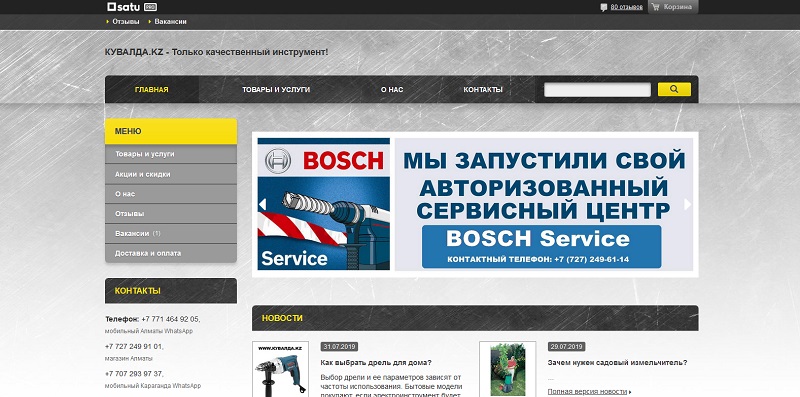Click the satu logo in top bar
Screen dimensions: 800x397
coord(132,7)
